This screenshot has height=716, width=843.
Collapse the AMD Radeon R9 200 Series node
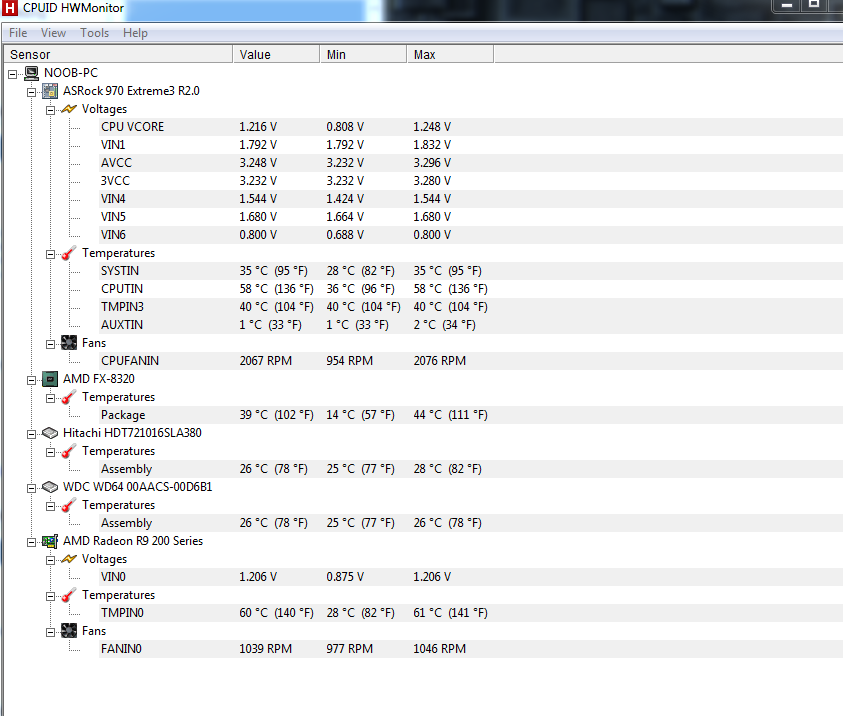tap(32, 542)
